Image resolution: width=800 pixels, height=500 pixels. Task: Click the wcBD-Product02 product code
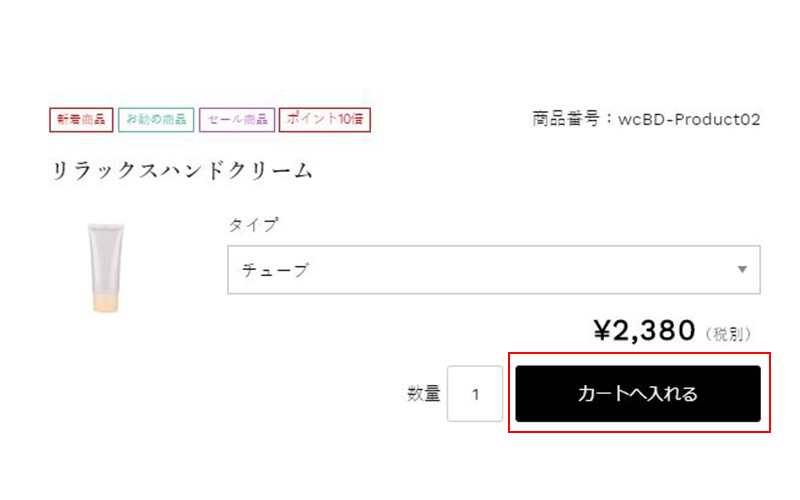[689, 119]
